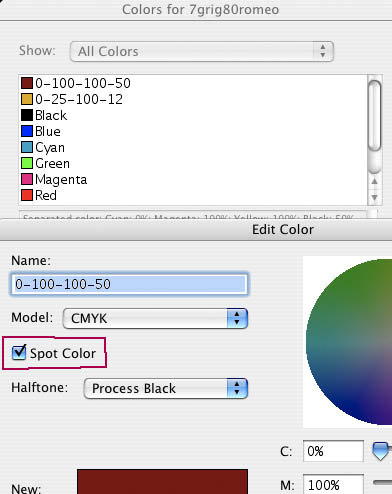Open the Halftone Process Black dropdown
Image resolution: width=392 pixels, height=494 pixels.
click(x=166, y=388)
